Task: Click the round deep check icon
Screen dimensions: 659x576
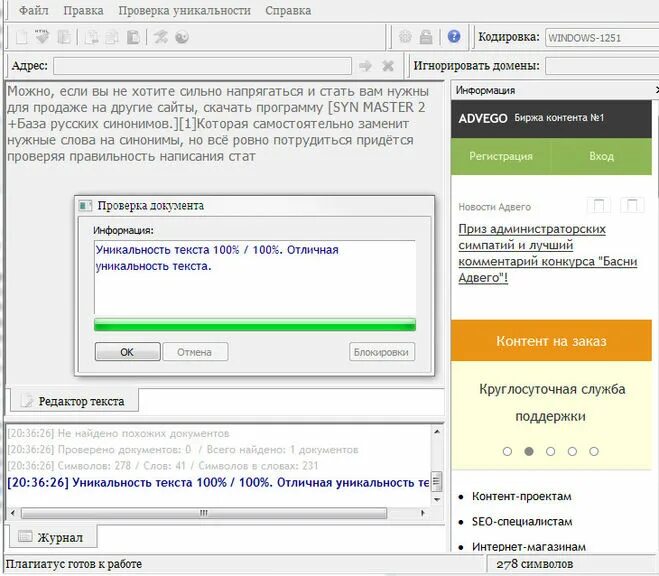Action: coord(182,37)
